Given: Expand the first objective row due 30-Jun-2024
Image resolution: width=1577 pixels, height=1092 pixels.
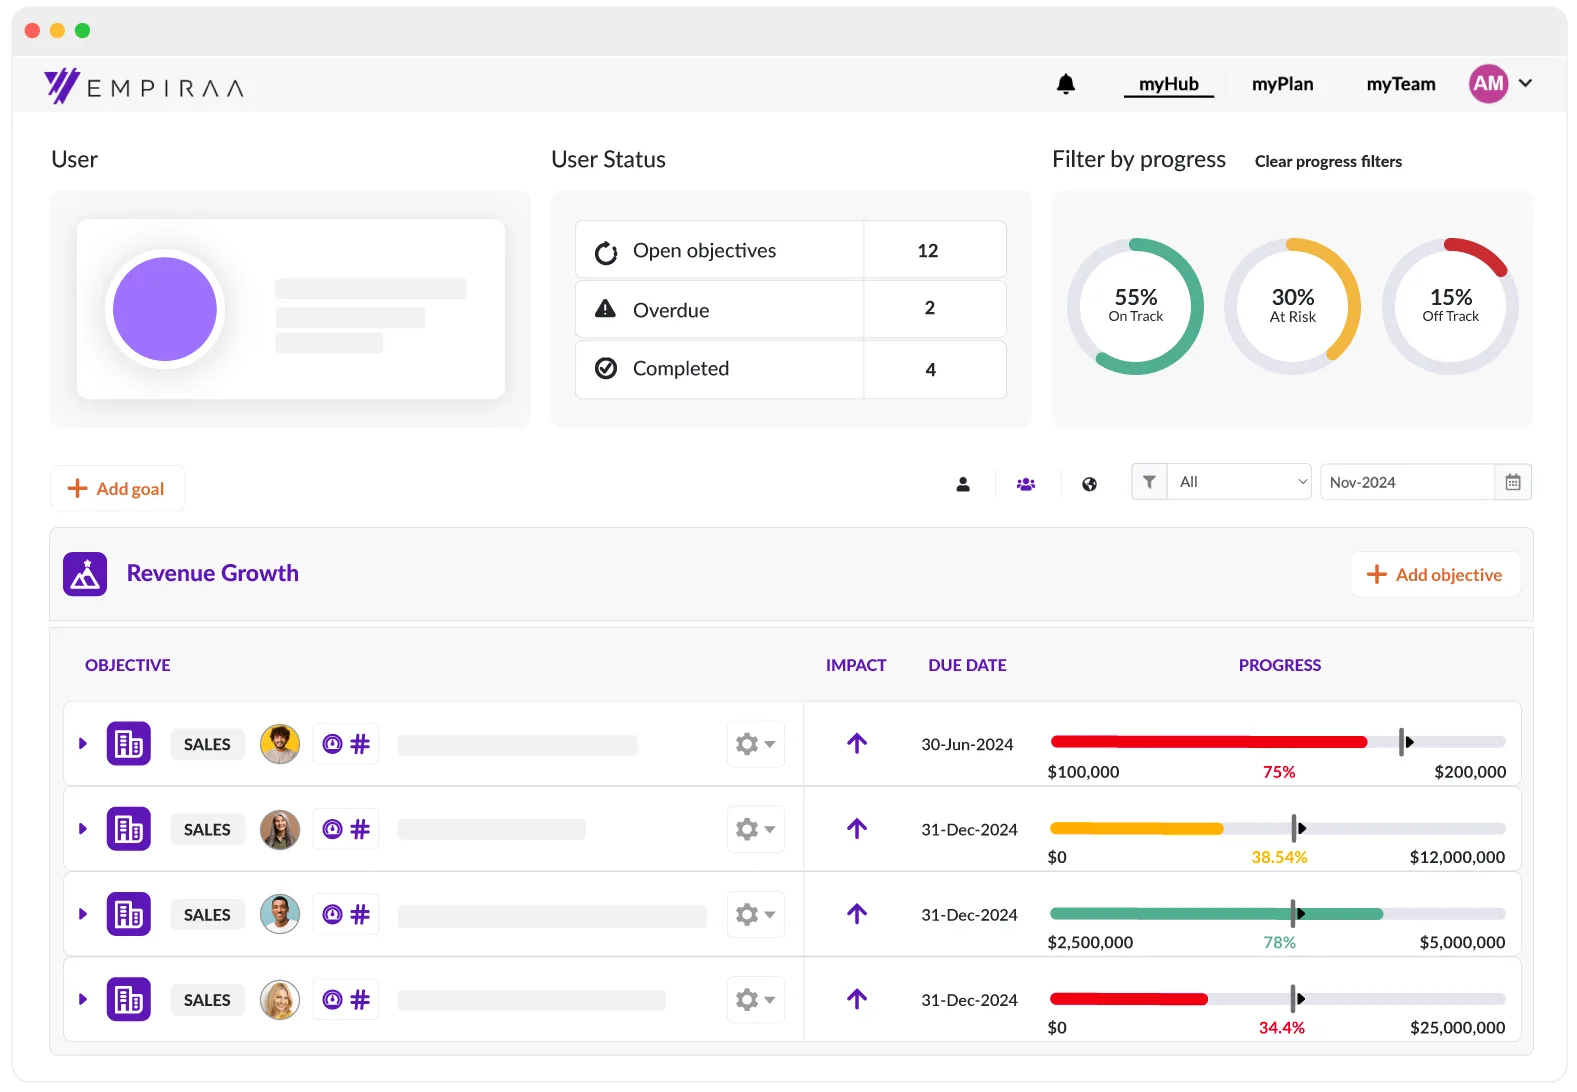Looking at the screenshot, I should coord(83,744).
